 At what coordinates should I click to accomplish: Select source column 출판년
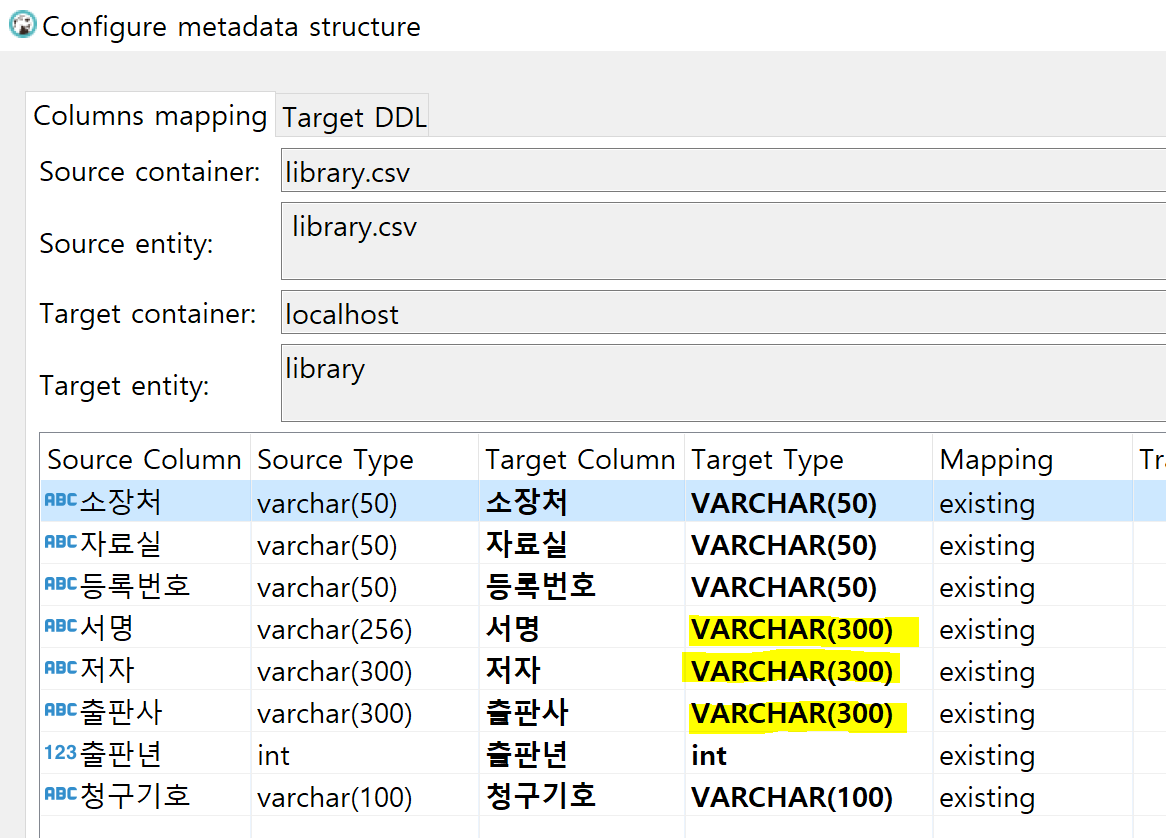point(120,753)
